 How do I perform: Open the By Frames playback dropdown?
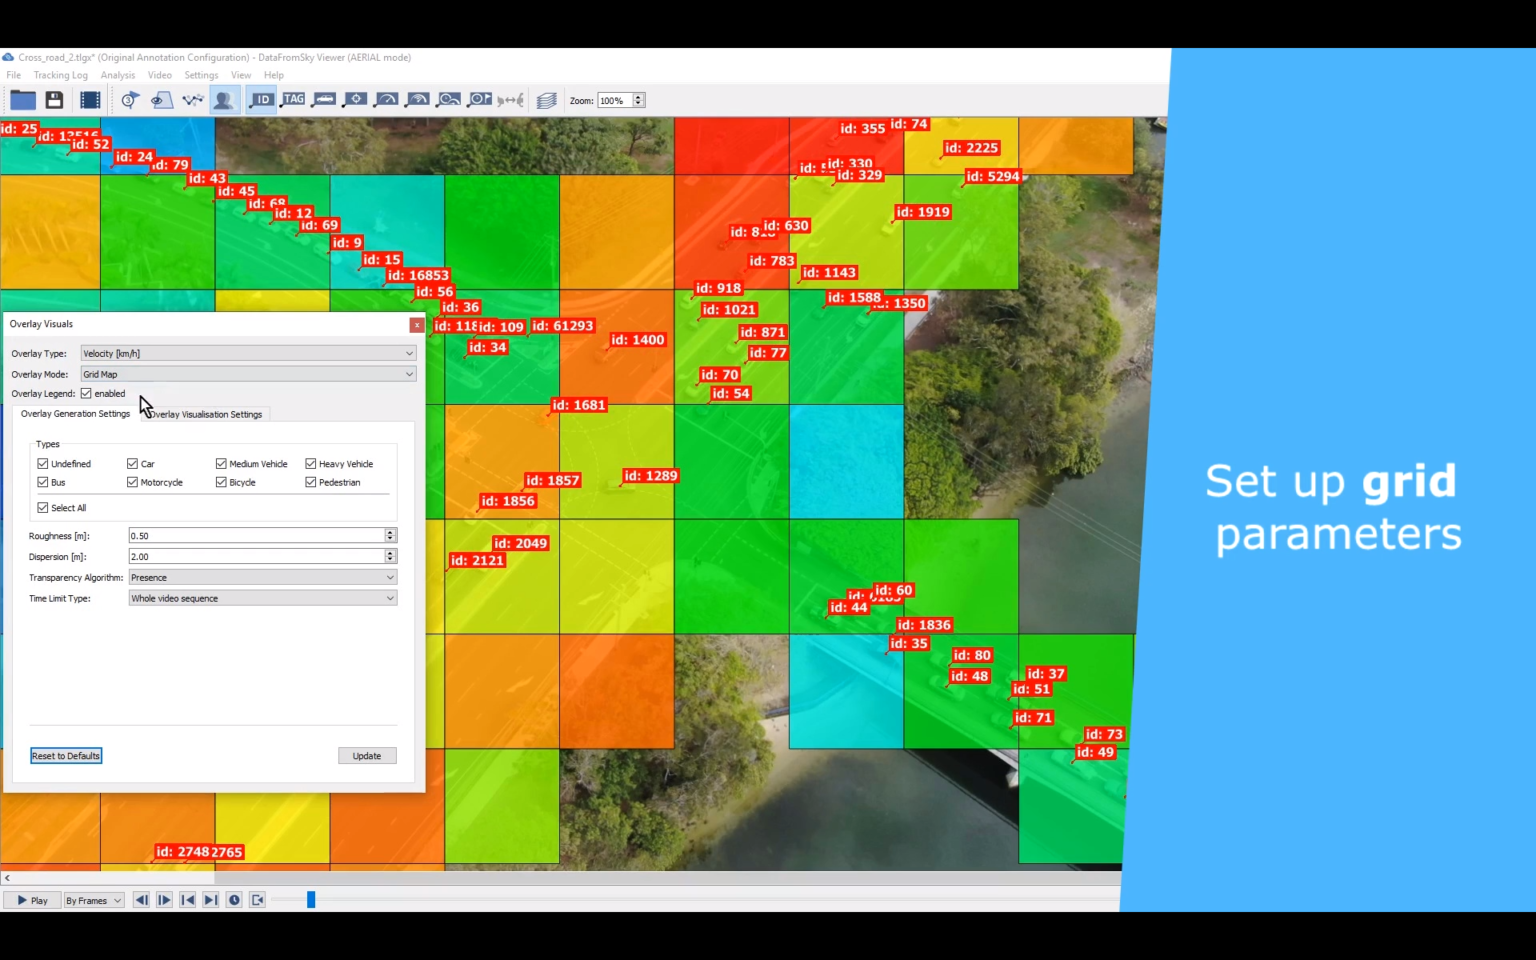94,900
